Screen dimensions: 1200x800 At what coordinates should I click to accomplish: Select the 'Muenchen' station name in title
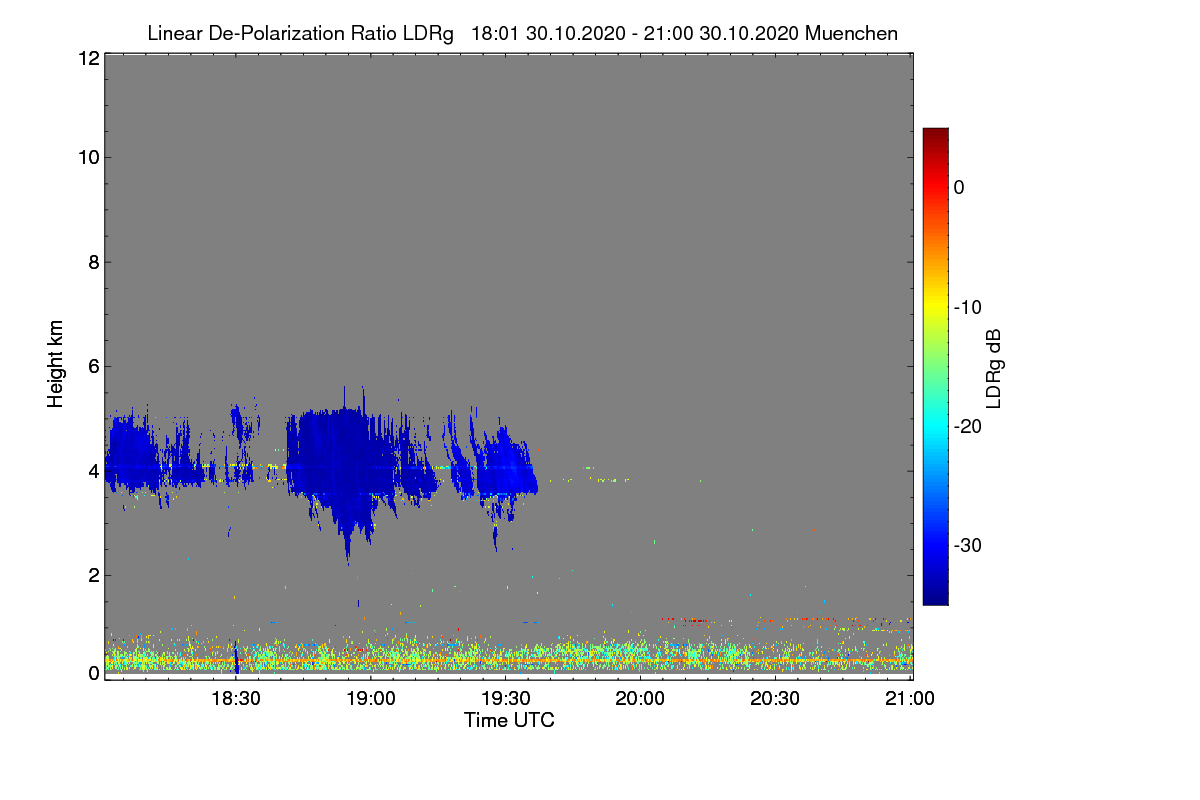coord(851,33)
